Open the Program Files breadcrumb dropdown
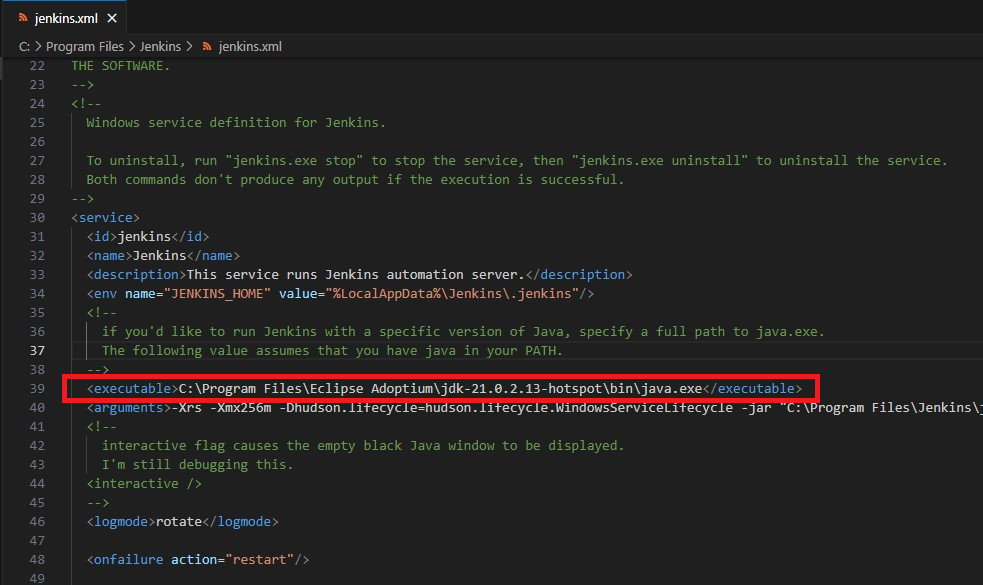Image resolution: width=983 pixels, height=585 pixels. pos(85,46)
